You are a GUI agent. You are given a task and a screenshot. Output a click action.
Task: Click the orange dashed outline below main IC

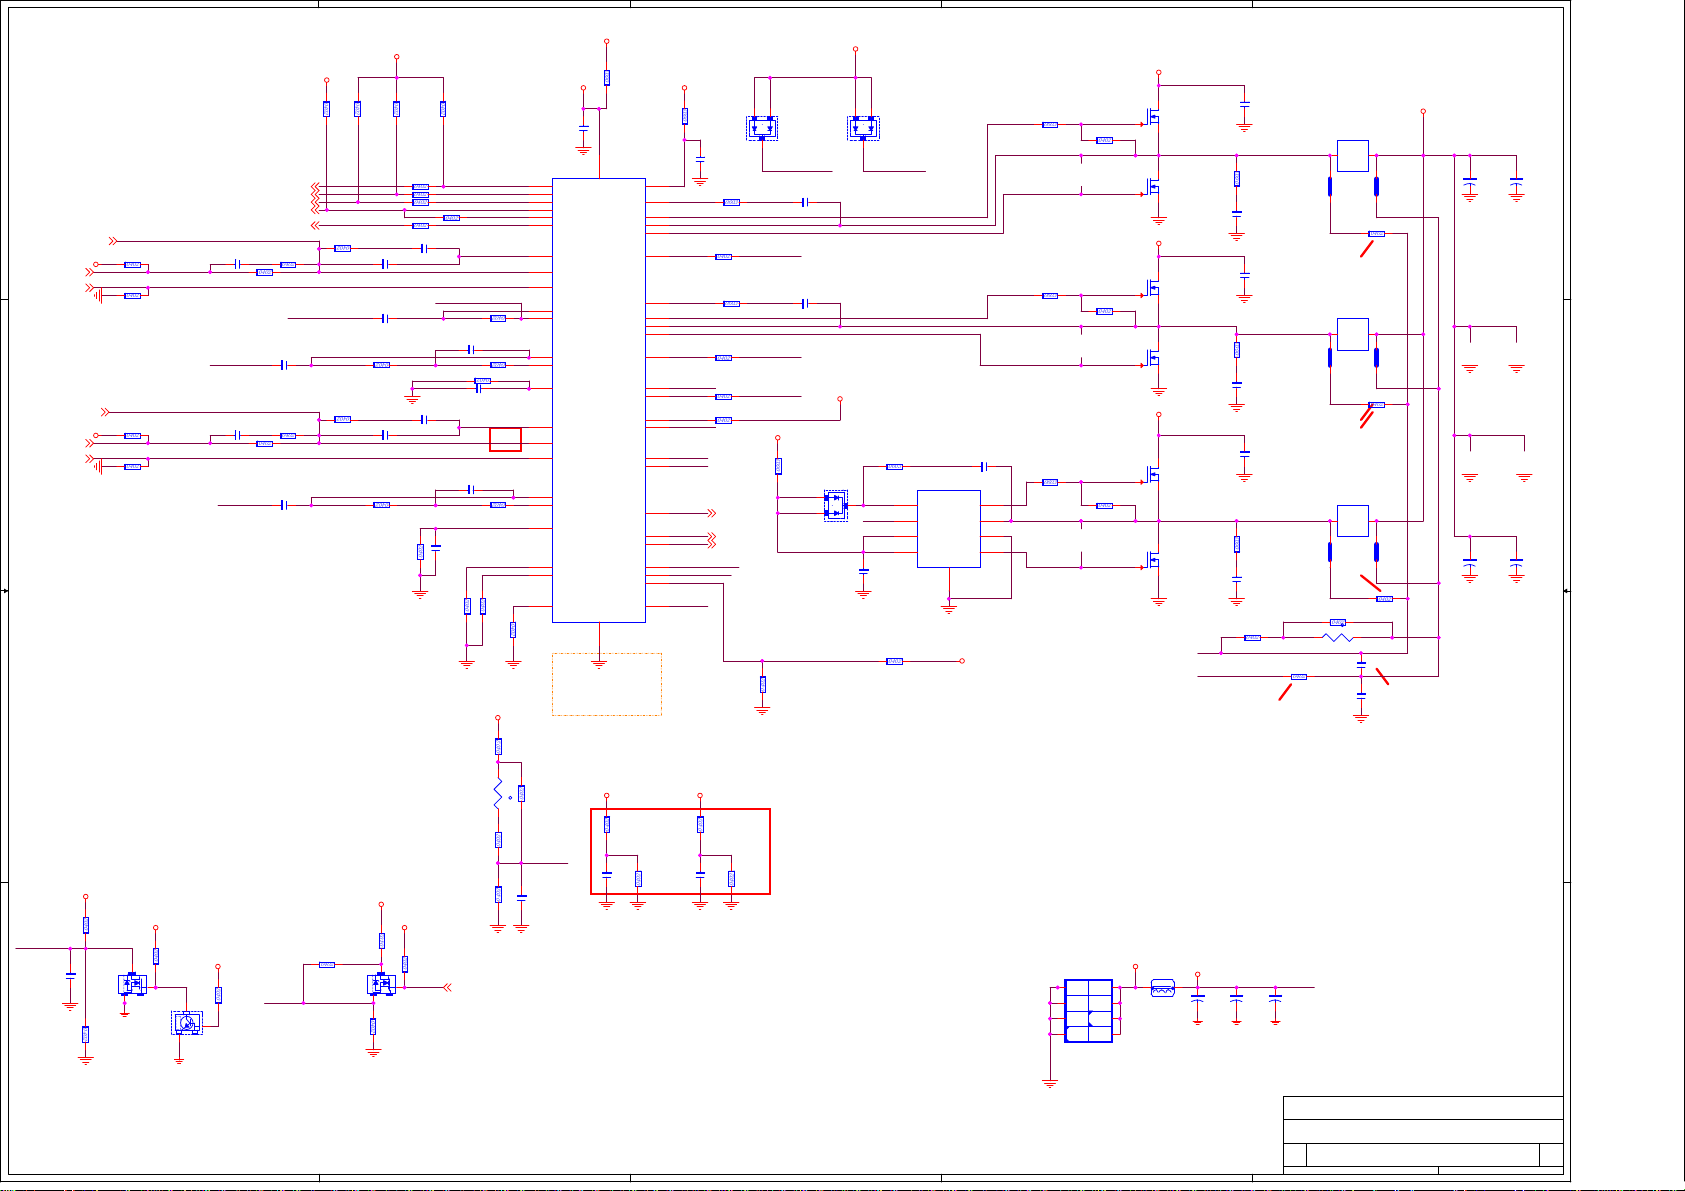click(x=607, y=685)
